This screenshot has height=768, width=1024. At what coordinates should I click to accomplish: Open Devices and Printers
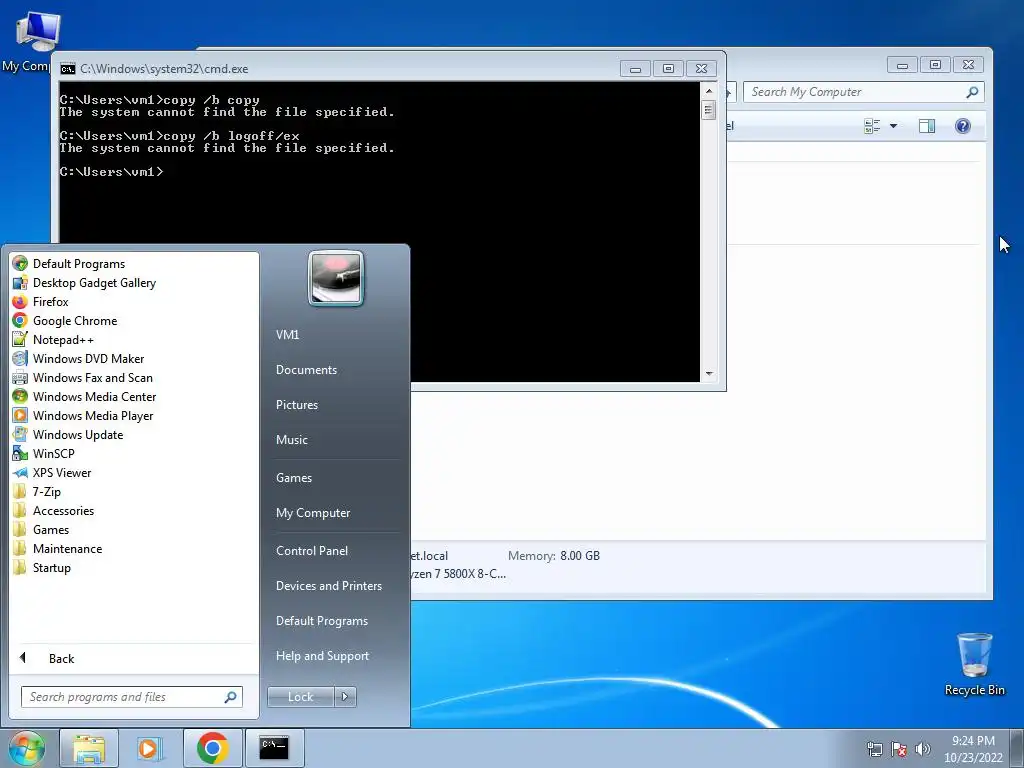tap(328, 586)
